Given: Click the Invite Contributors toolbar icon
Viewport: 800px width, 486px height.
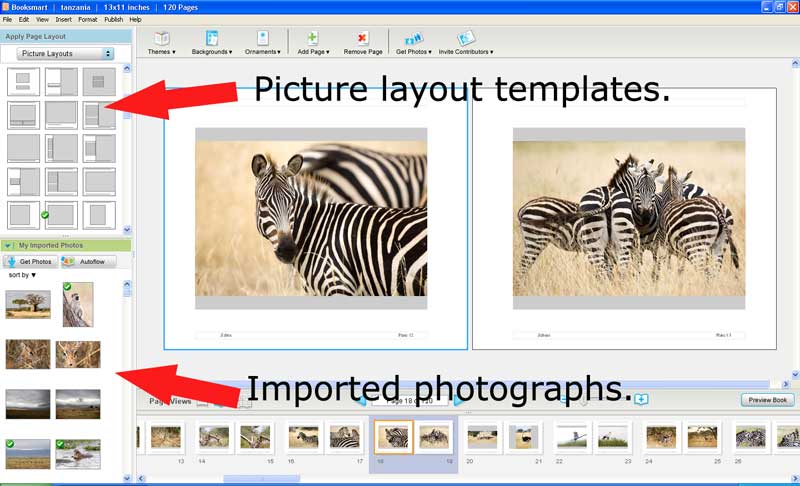Looking at the screenshot, I should pyautogui.click(x=465, y=39).
